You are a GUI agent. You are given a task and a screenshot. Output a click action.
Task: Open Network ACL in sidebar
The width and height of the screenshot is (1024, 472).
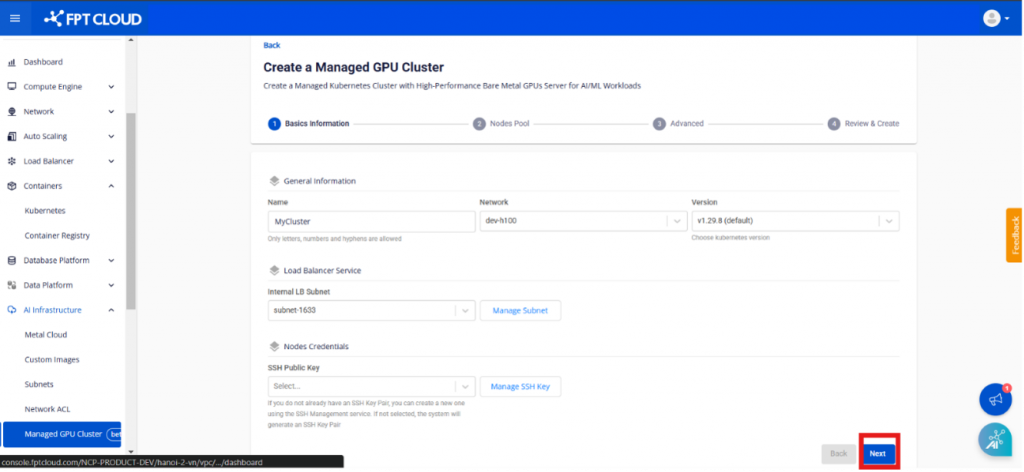point(47,409)
